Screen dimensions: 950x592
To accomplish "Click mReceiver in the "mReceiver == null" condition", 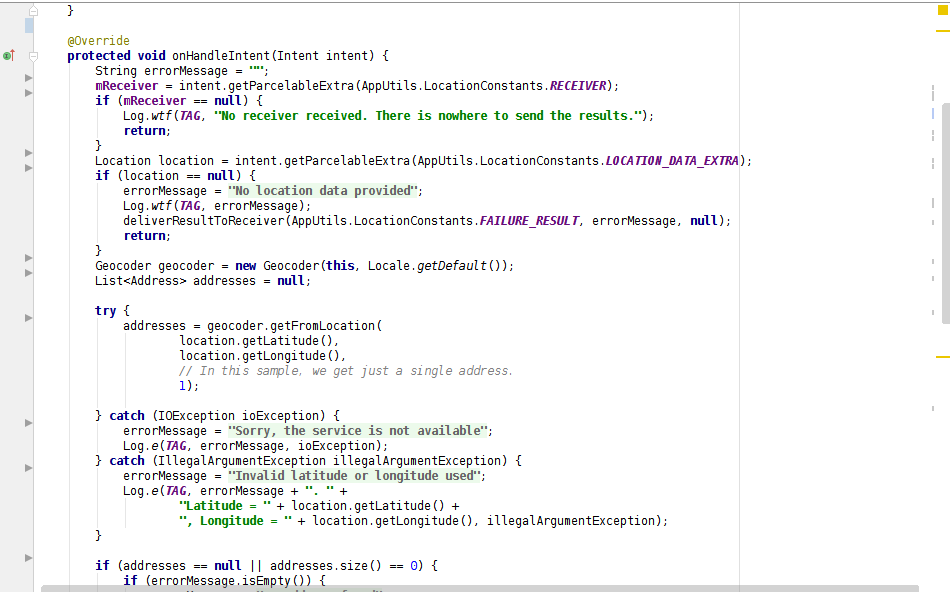I will [x=154, y=101].
